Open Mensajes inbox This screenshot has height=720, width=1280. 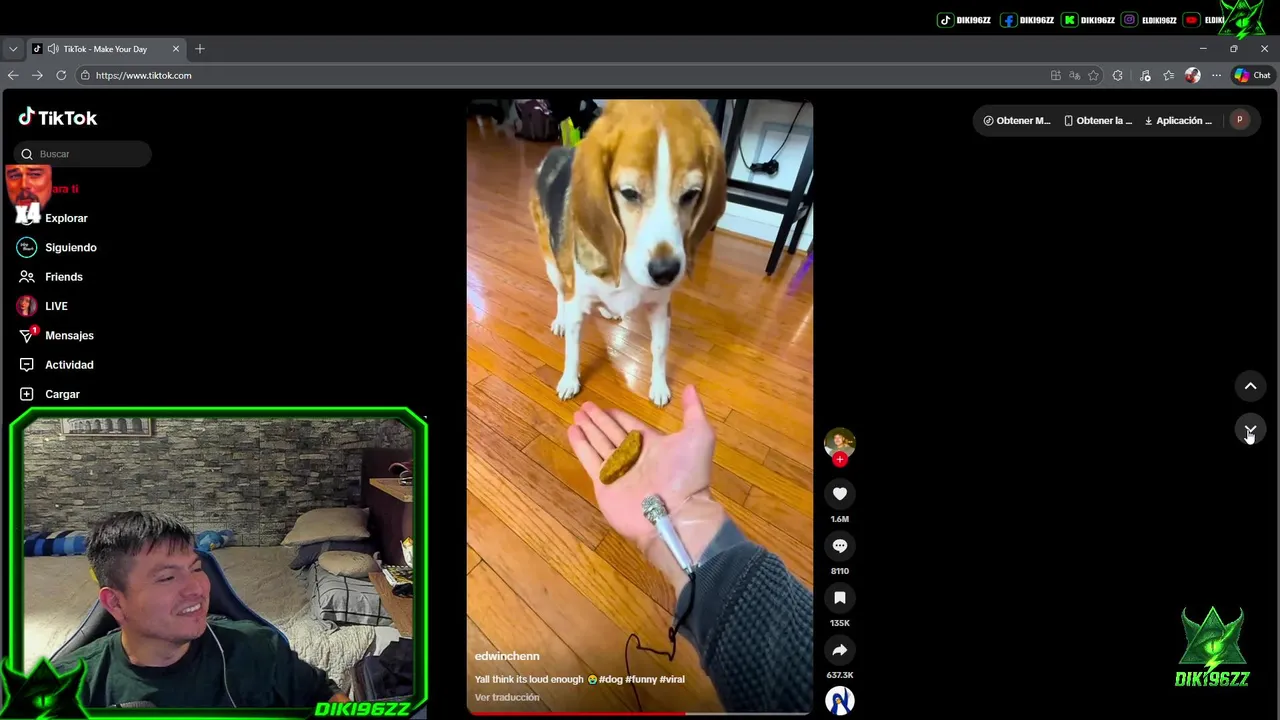coord(69,335)
